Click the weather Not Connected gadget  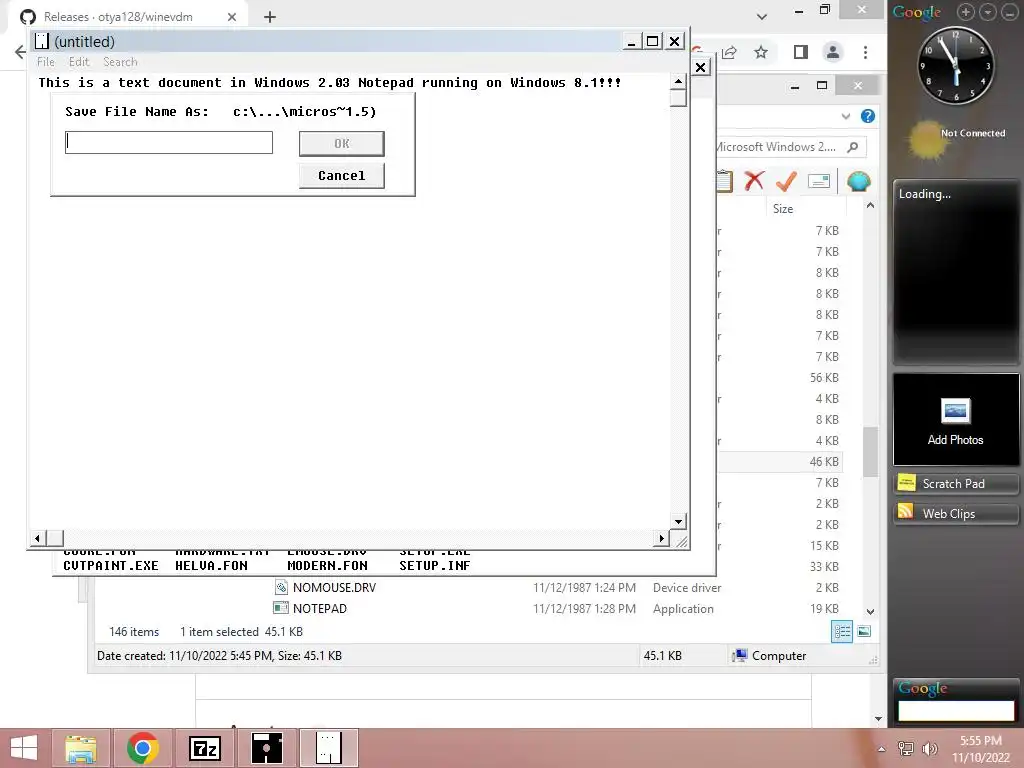coord(956,140)
